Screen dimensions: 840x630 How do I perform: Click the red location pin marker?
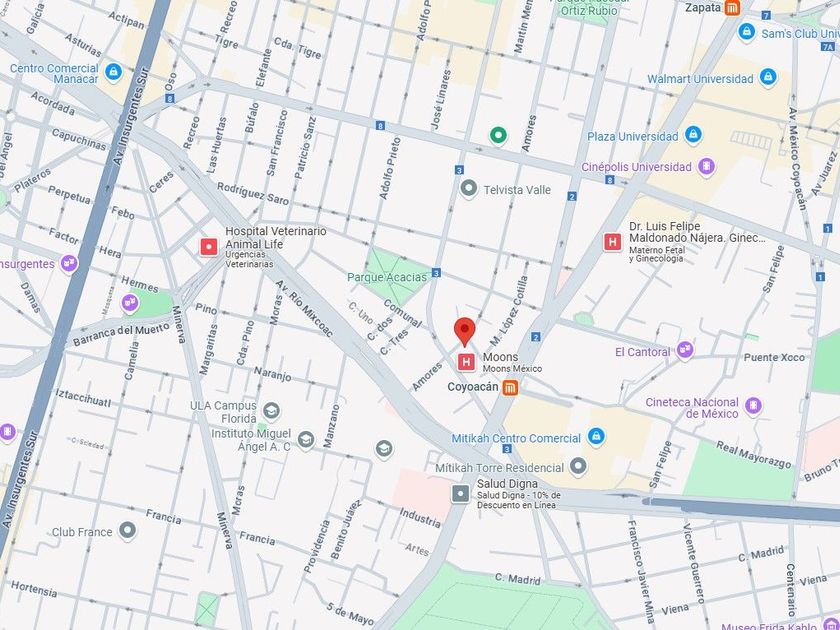[x=464, y=332]
